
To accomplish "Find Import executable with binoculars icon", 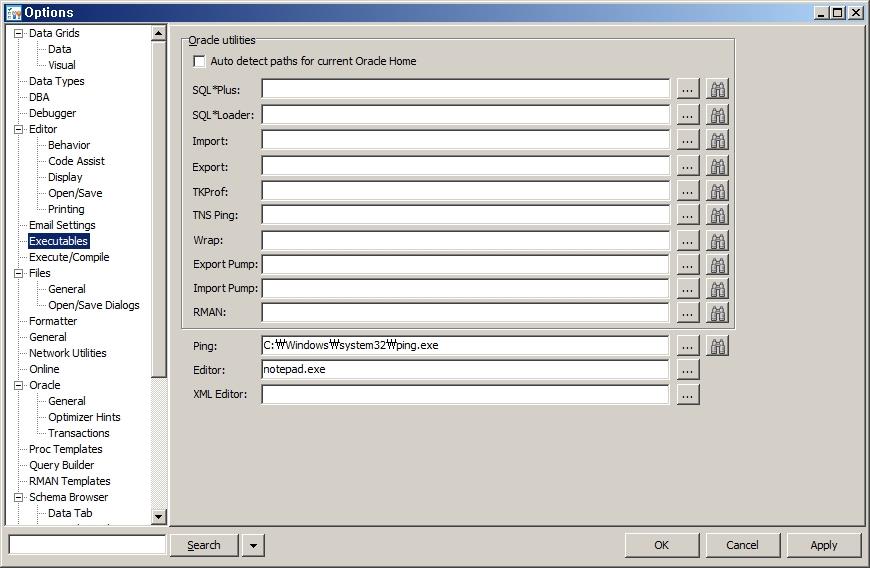I will [717, 141].
